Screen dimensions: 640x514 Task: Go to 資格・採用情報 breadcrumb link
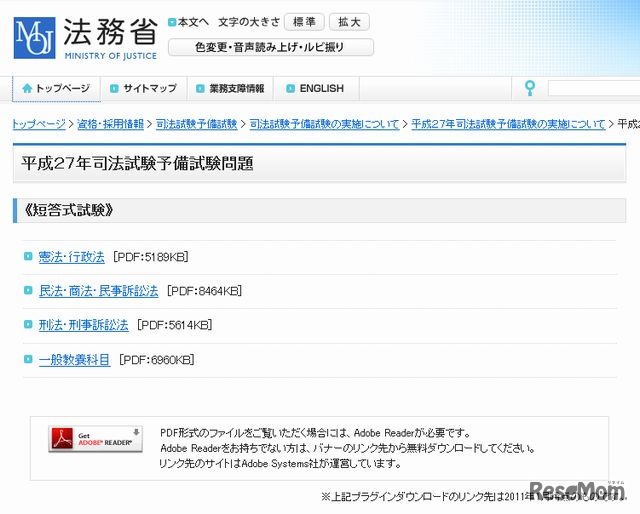click(x=110, y=124)
